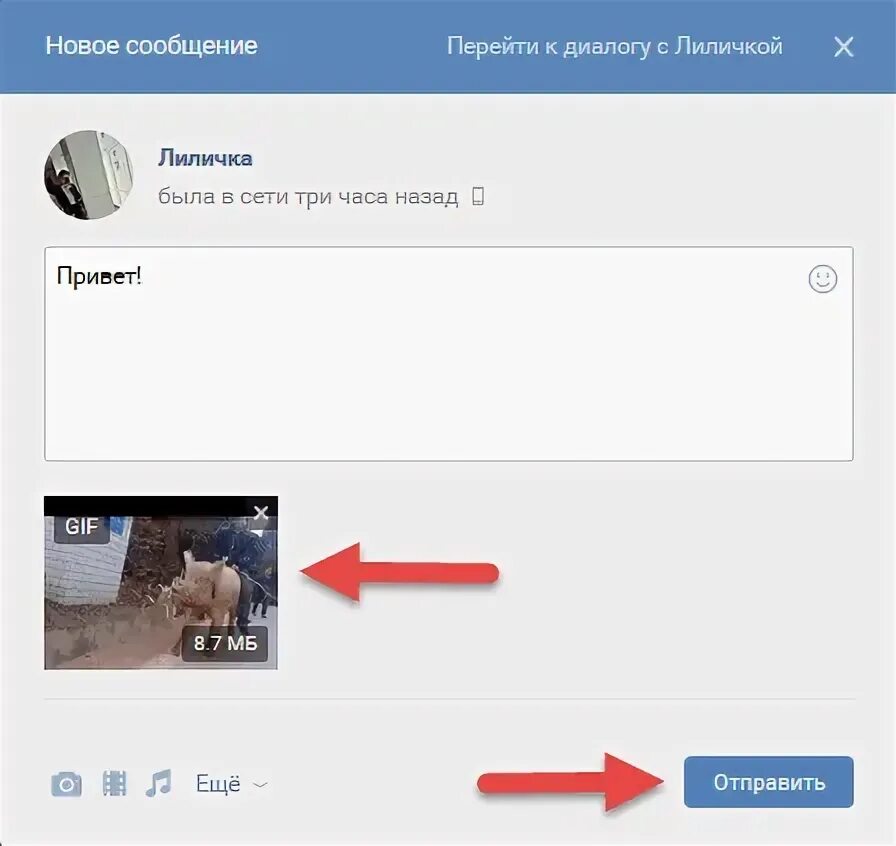Focus the message text field with Привет!

click(449, 354)
